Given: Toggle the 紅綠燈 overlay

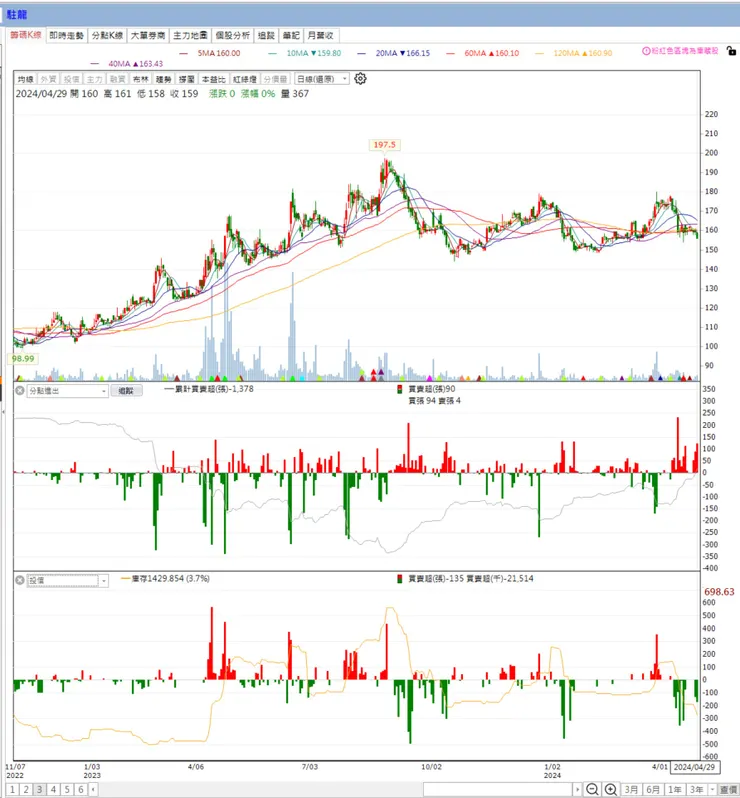Looking at the screenshot, I should pos(245,79).
